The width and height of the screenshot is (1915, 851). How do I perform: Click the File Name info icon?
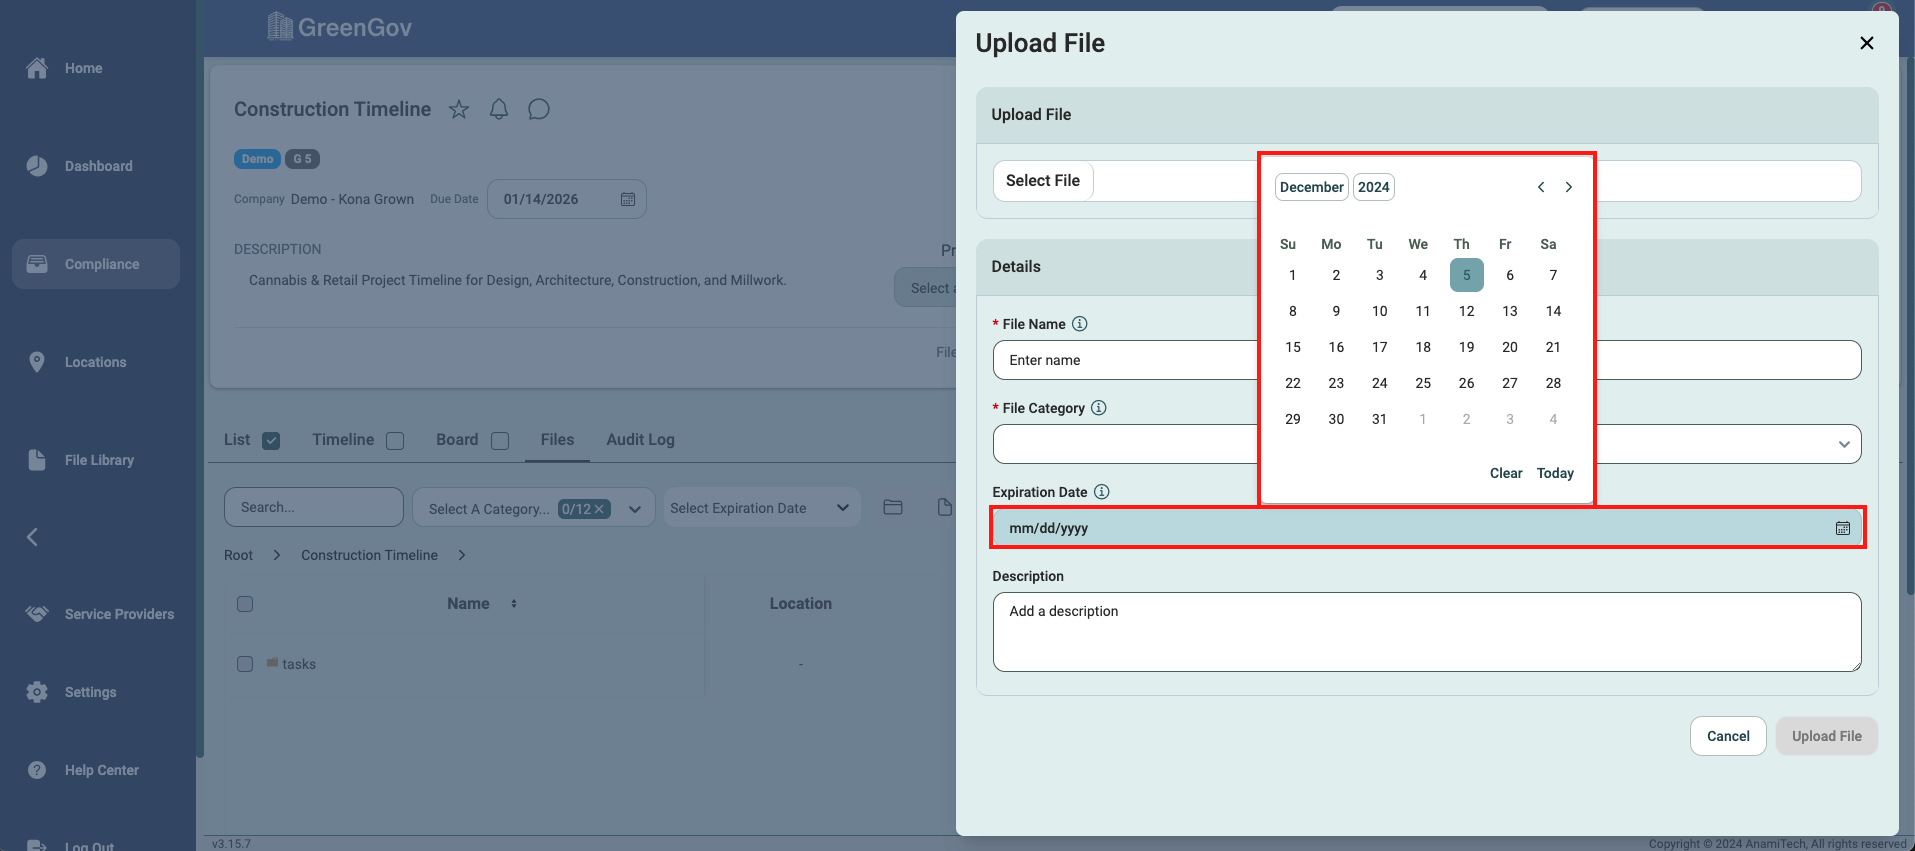(x=1080, y=324)
